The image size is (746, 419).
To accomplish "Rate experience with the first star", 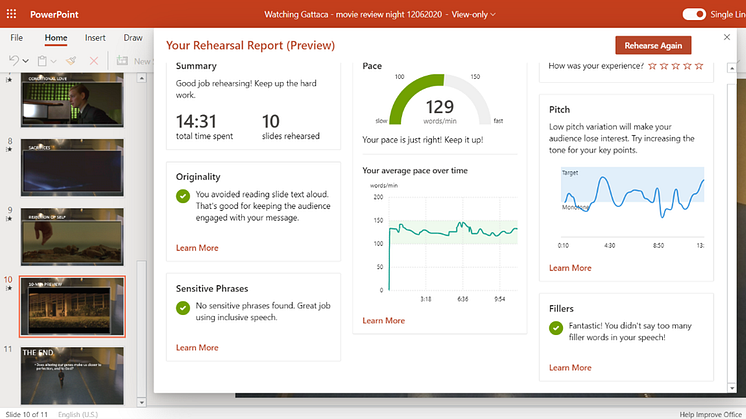I will pos(652,66).
